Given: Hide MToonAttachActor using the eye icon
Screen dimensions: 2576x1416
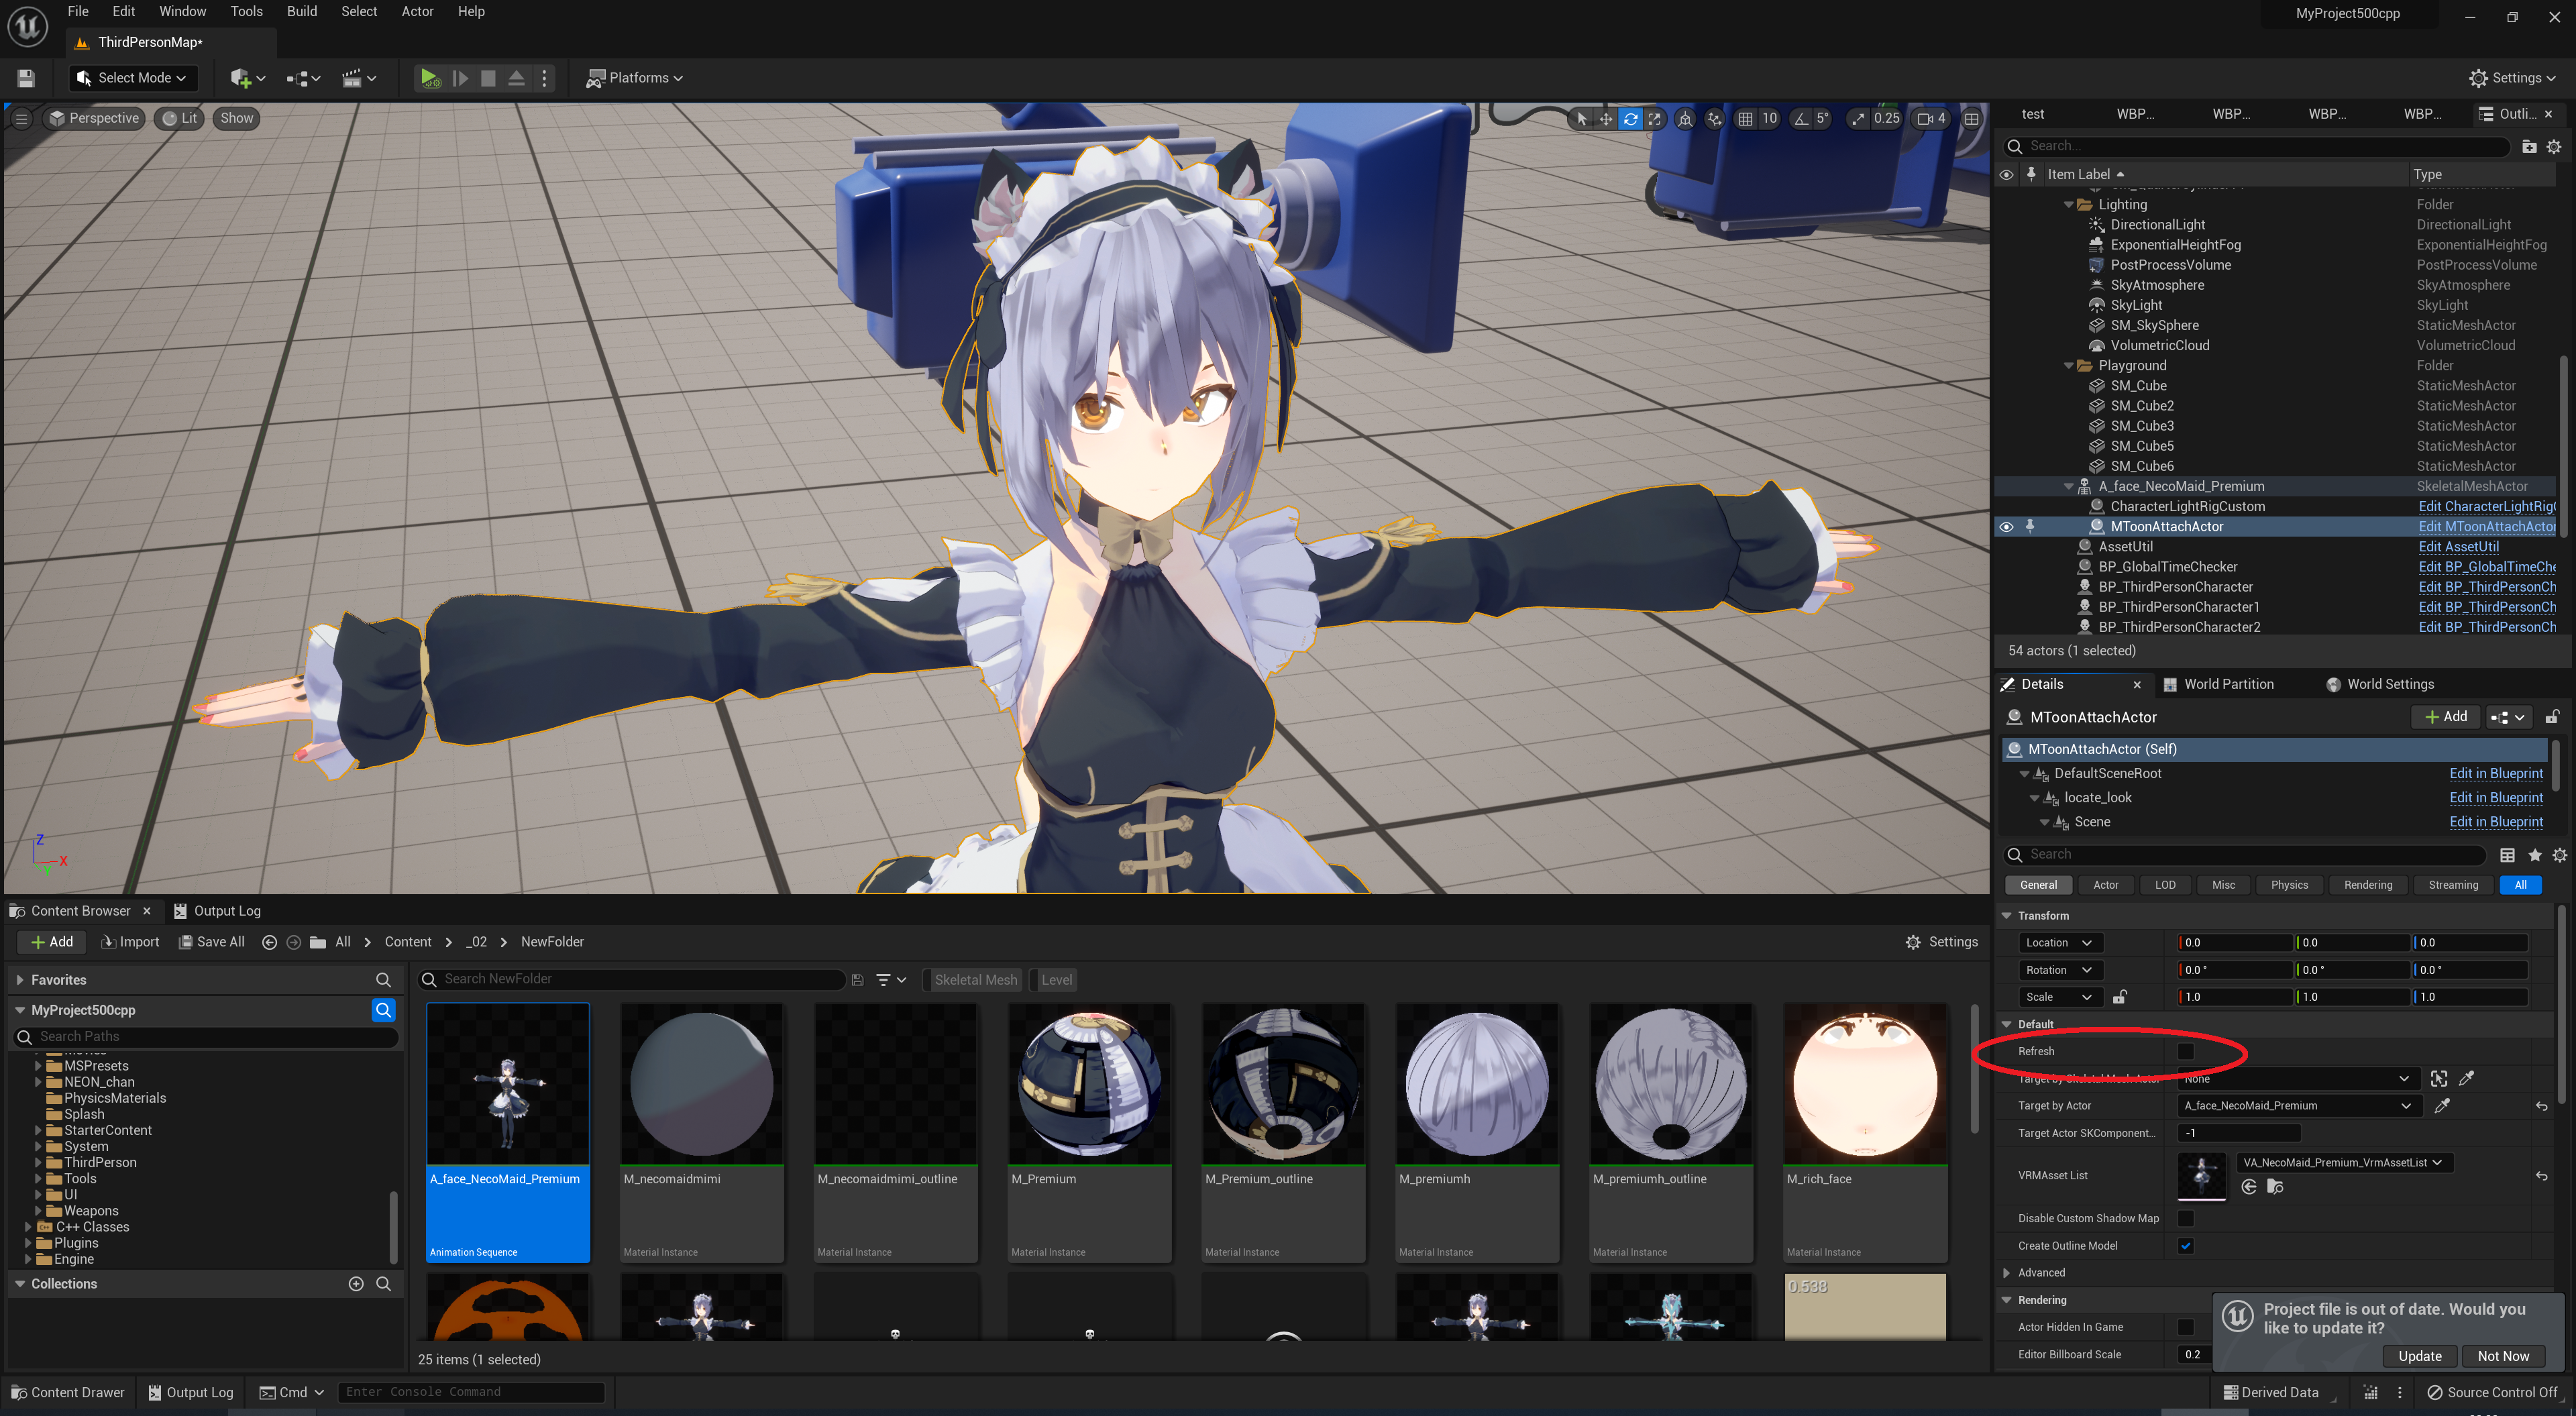Looking at the screenshot, I should 2006,527.
